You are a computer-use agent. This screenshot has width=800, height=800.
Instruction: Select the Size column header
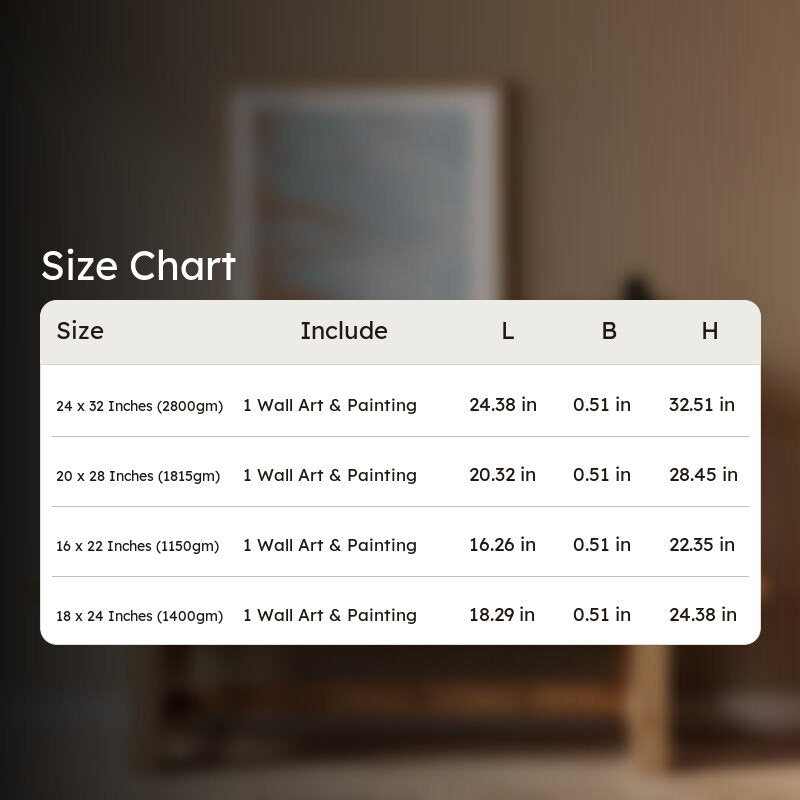coord(80,331)
